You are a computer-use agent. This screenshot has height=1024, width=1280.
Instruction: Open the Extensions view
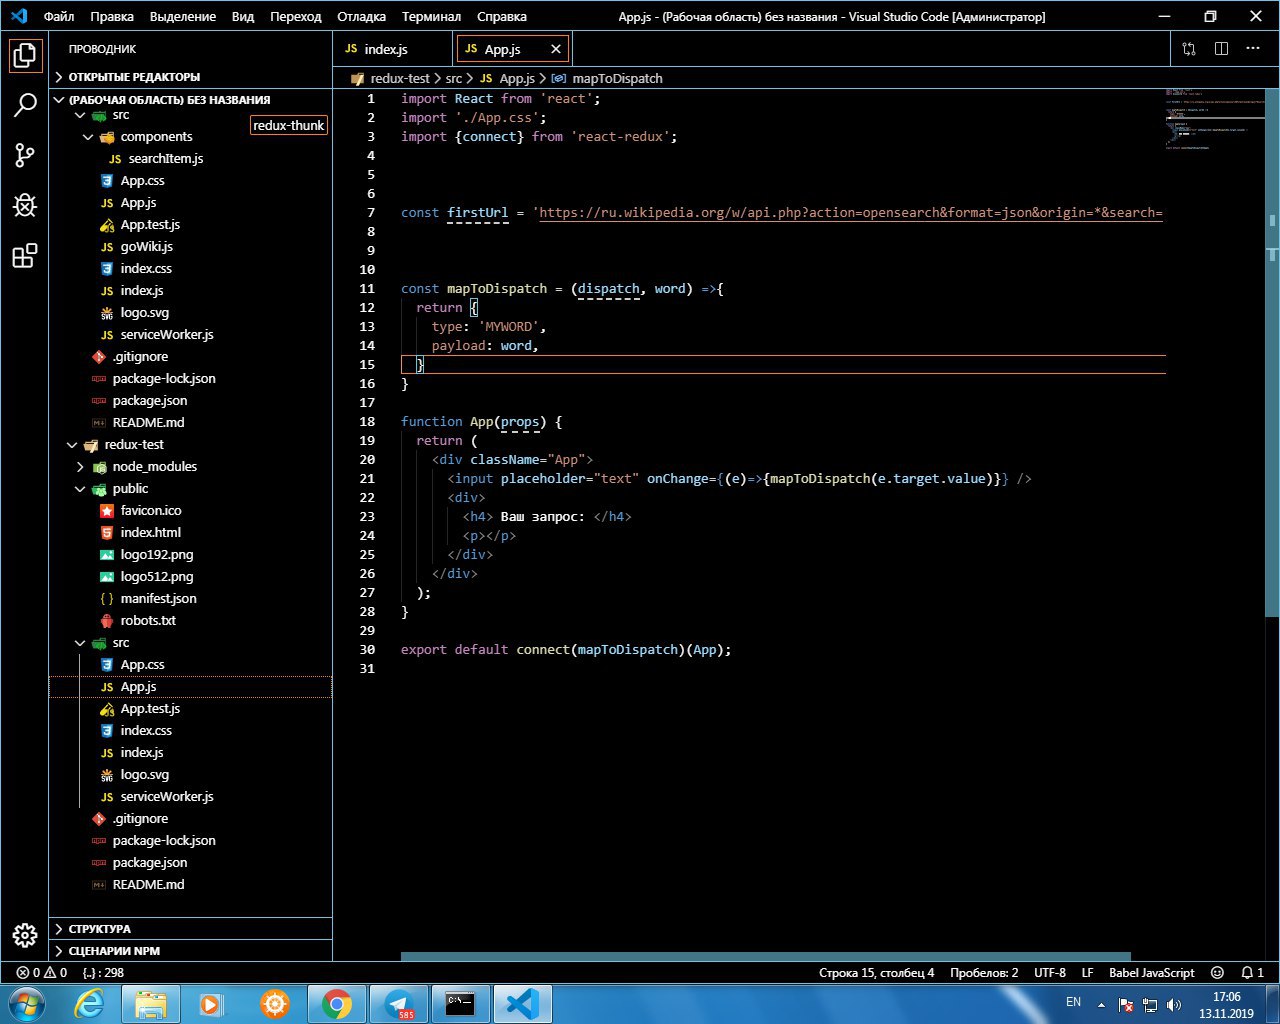(25, 256)
